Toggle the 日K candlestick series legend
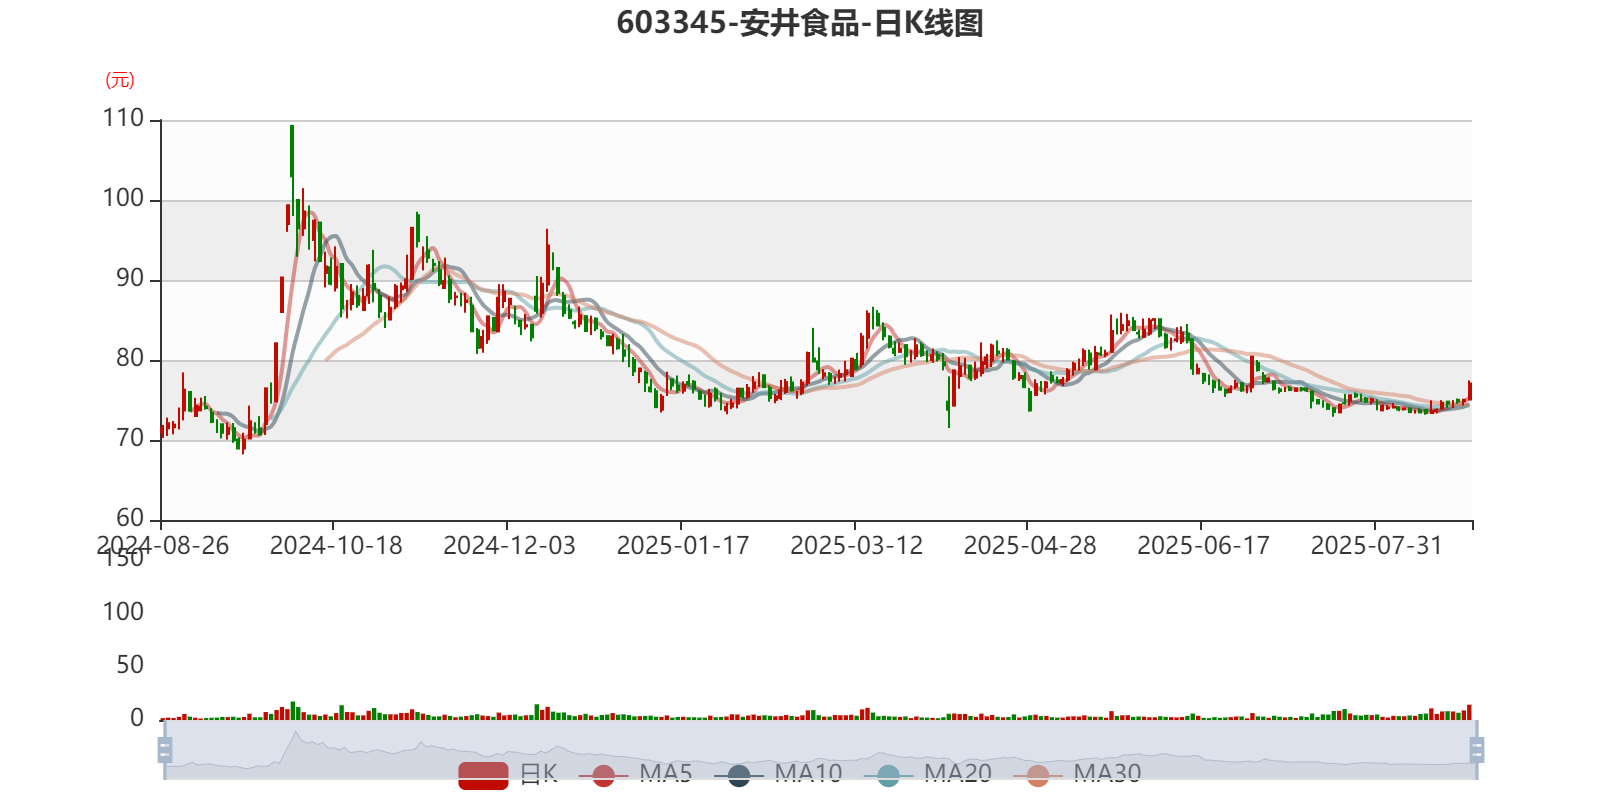 pos(508,774)
